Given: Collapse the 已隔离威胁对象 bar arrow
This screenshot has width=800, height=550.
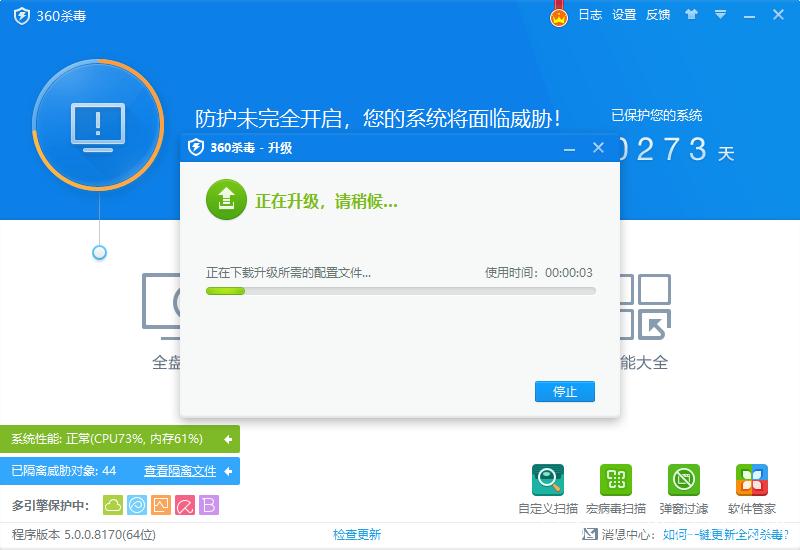Looking at the screenshot, I should pyautogui.click(x=228, y=471).
